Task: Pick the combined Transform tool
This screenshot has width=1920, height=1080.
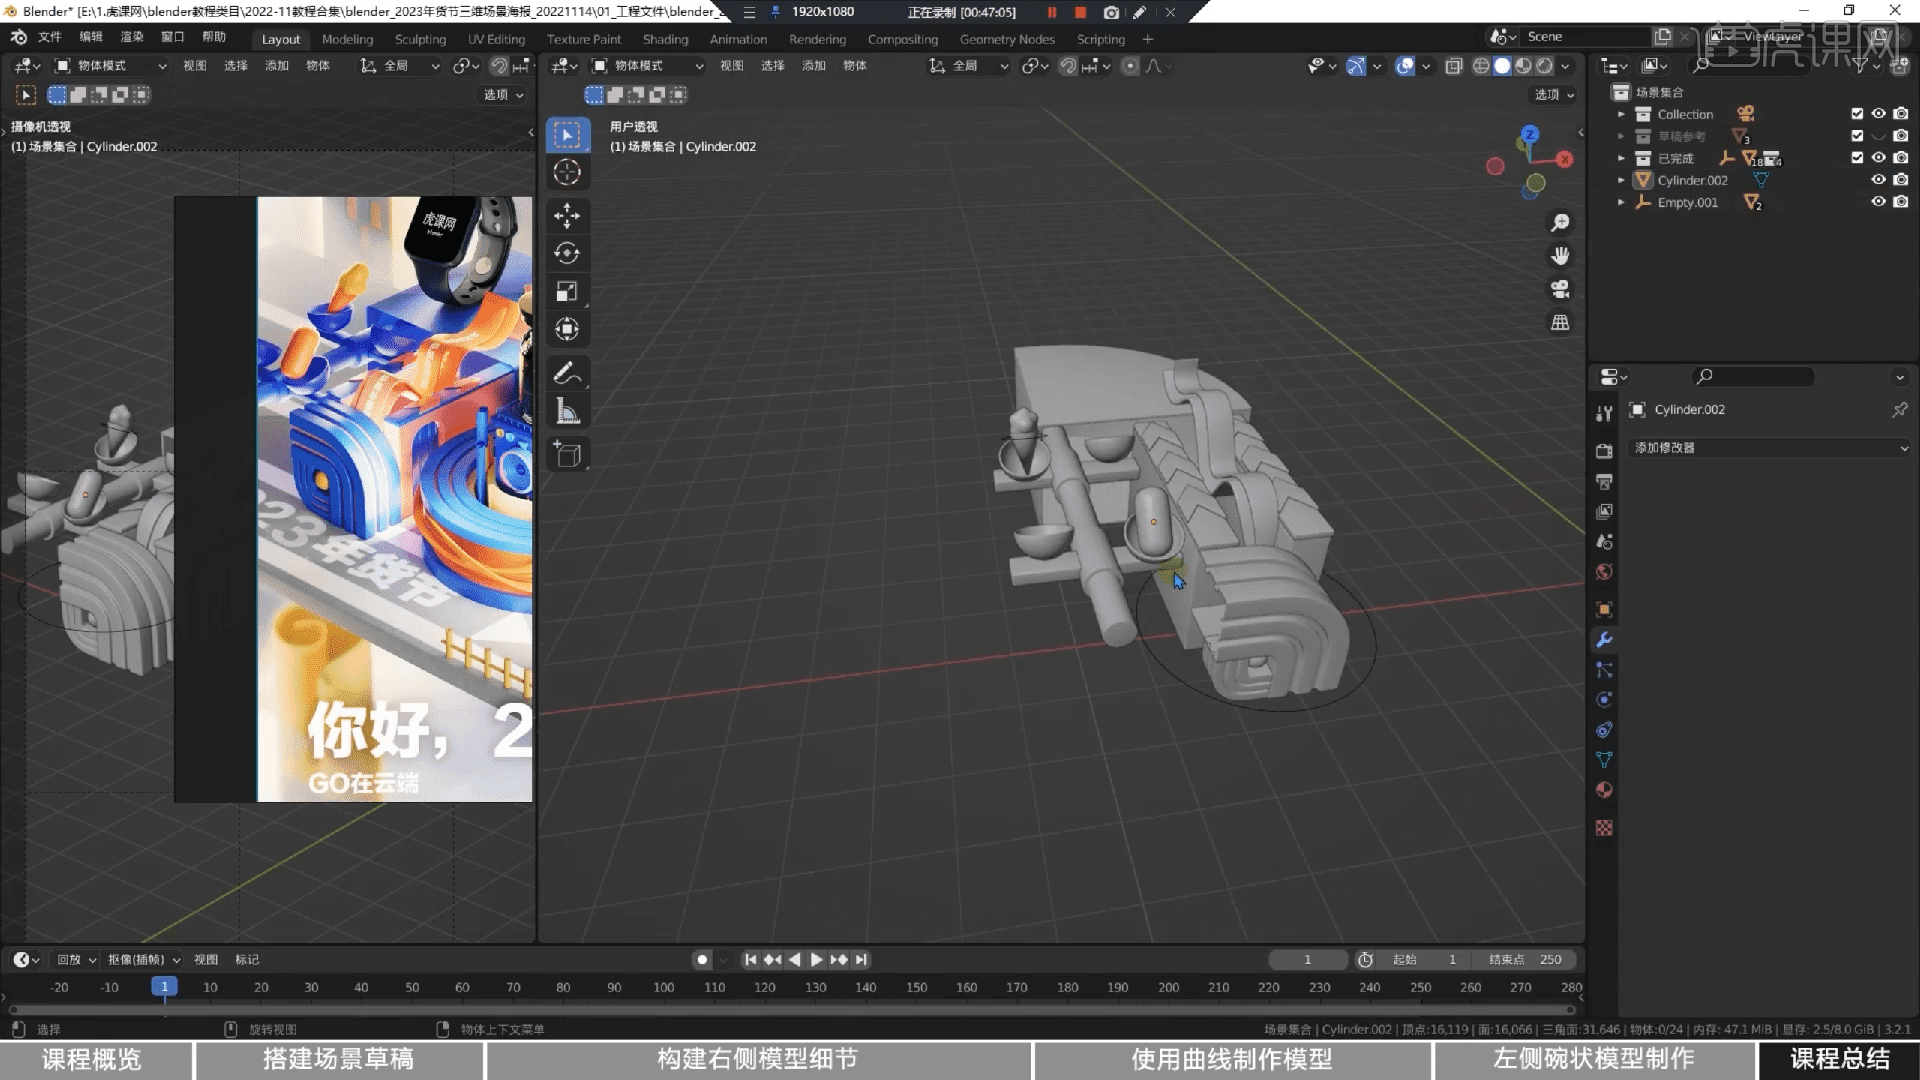Action: 567,329
